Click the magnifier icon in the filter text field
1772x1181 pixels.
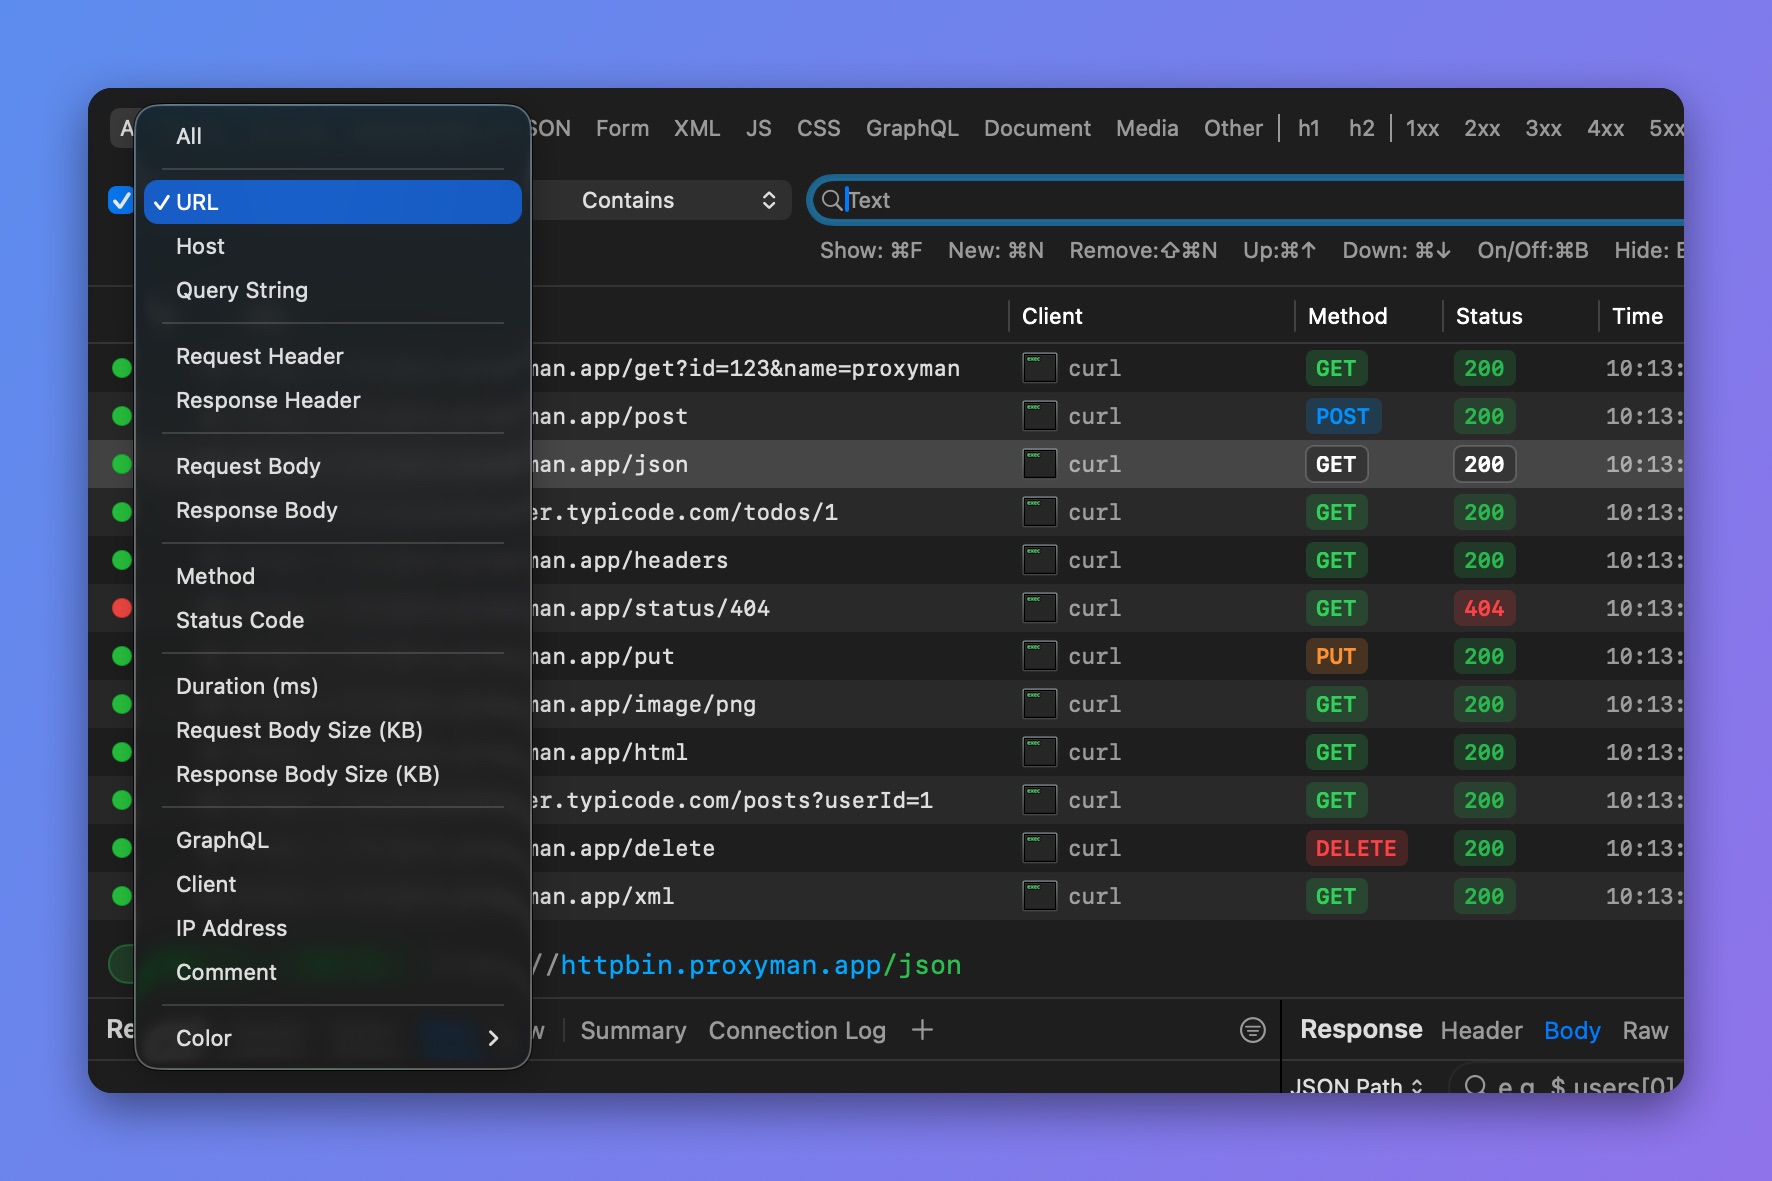[831, 200]
